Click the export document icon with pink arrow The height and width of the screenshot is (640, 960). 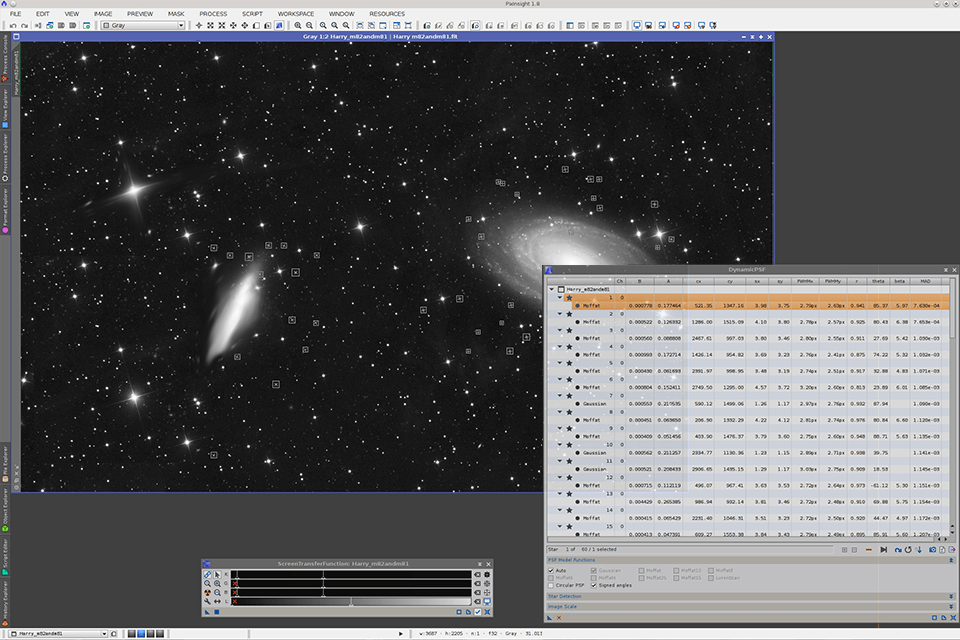(x=952, y=550)
